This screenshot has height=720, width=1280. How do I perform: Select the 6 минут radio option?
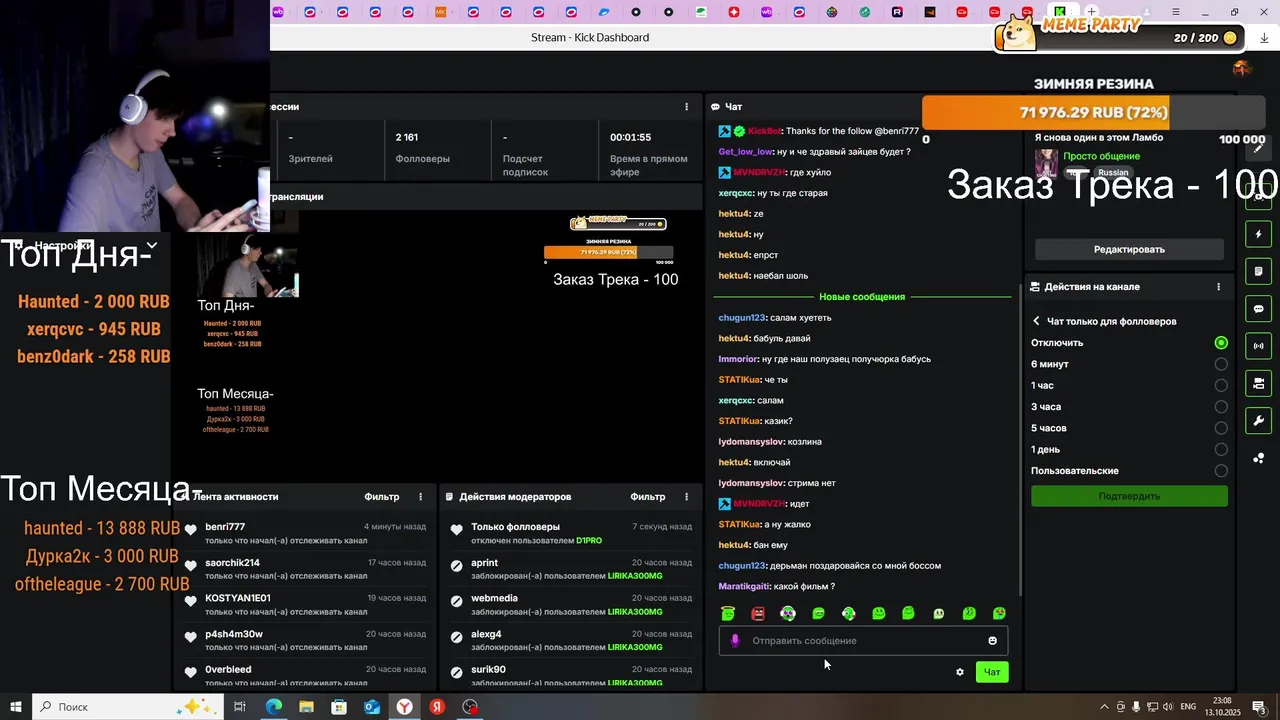(x=1221, y=364)
